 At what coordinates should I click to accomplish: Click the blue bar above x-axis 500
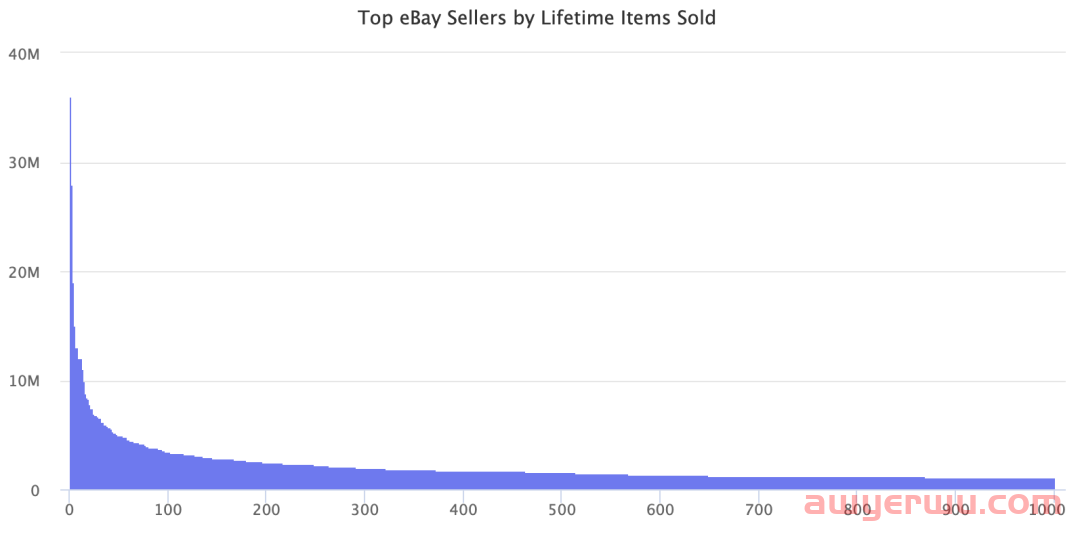[562, 482]
